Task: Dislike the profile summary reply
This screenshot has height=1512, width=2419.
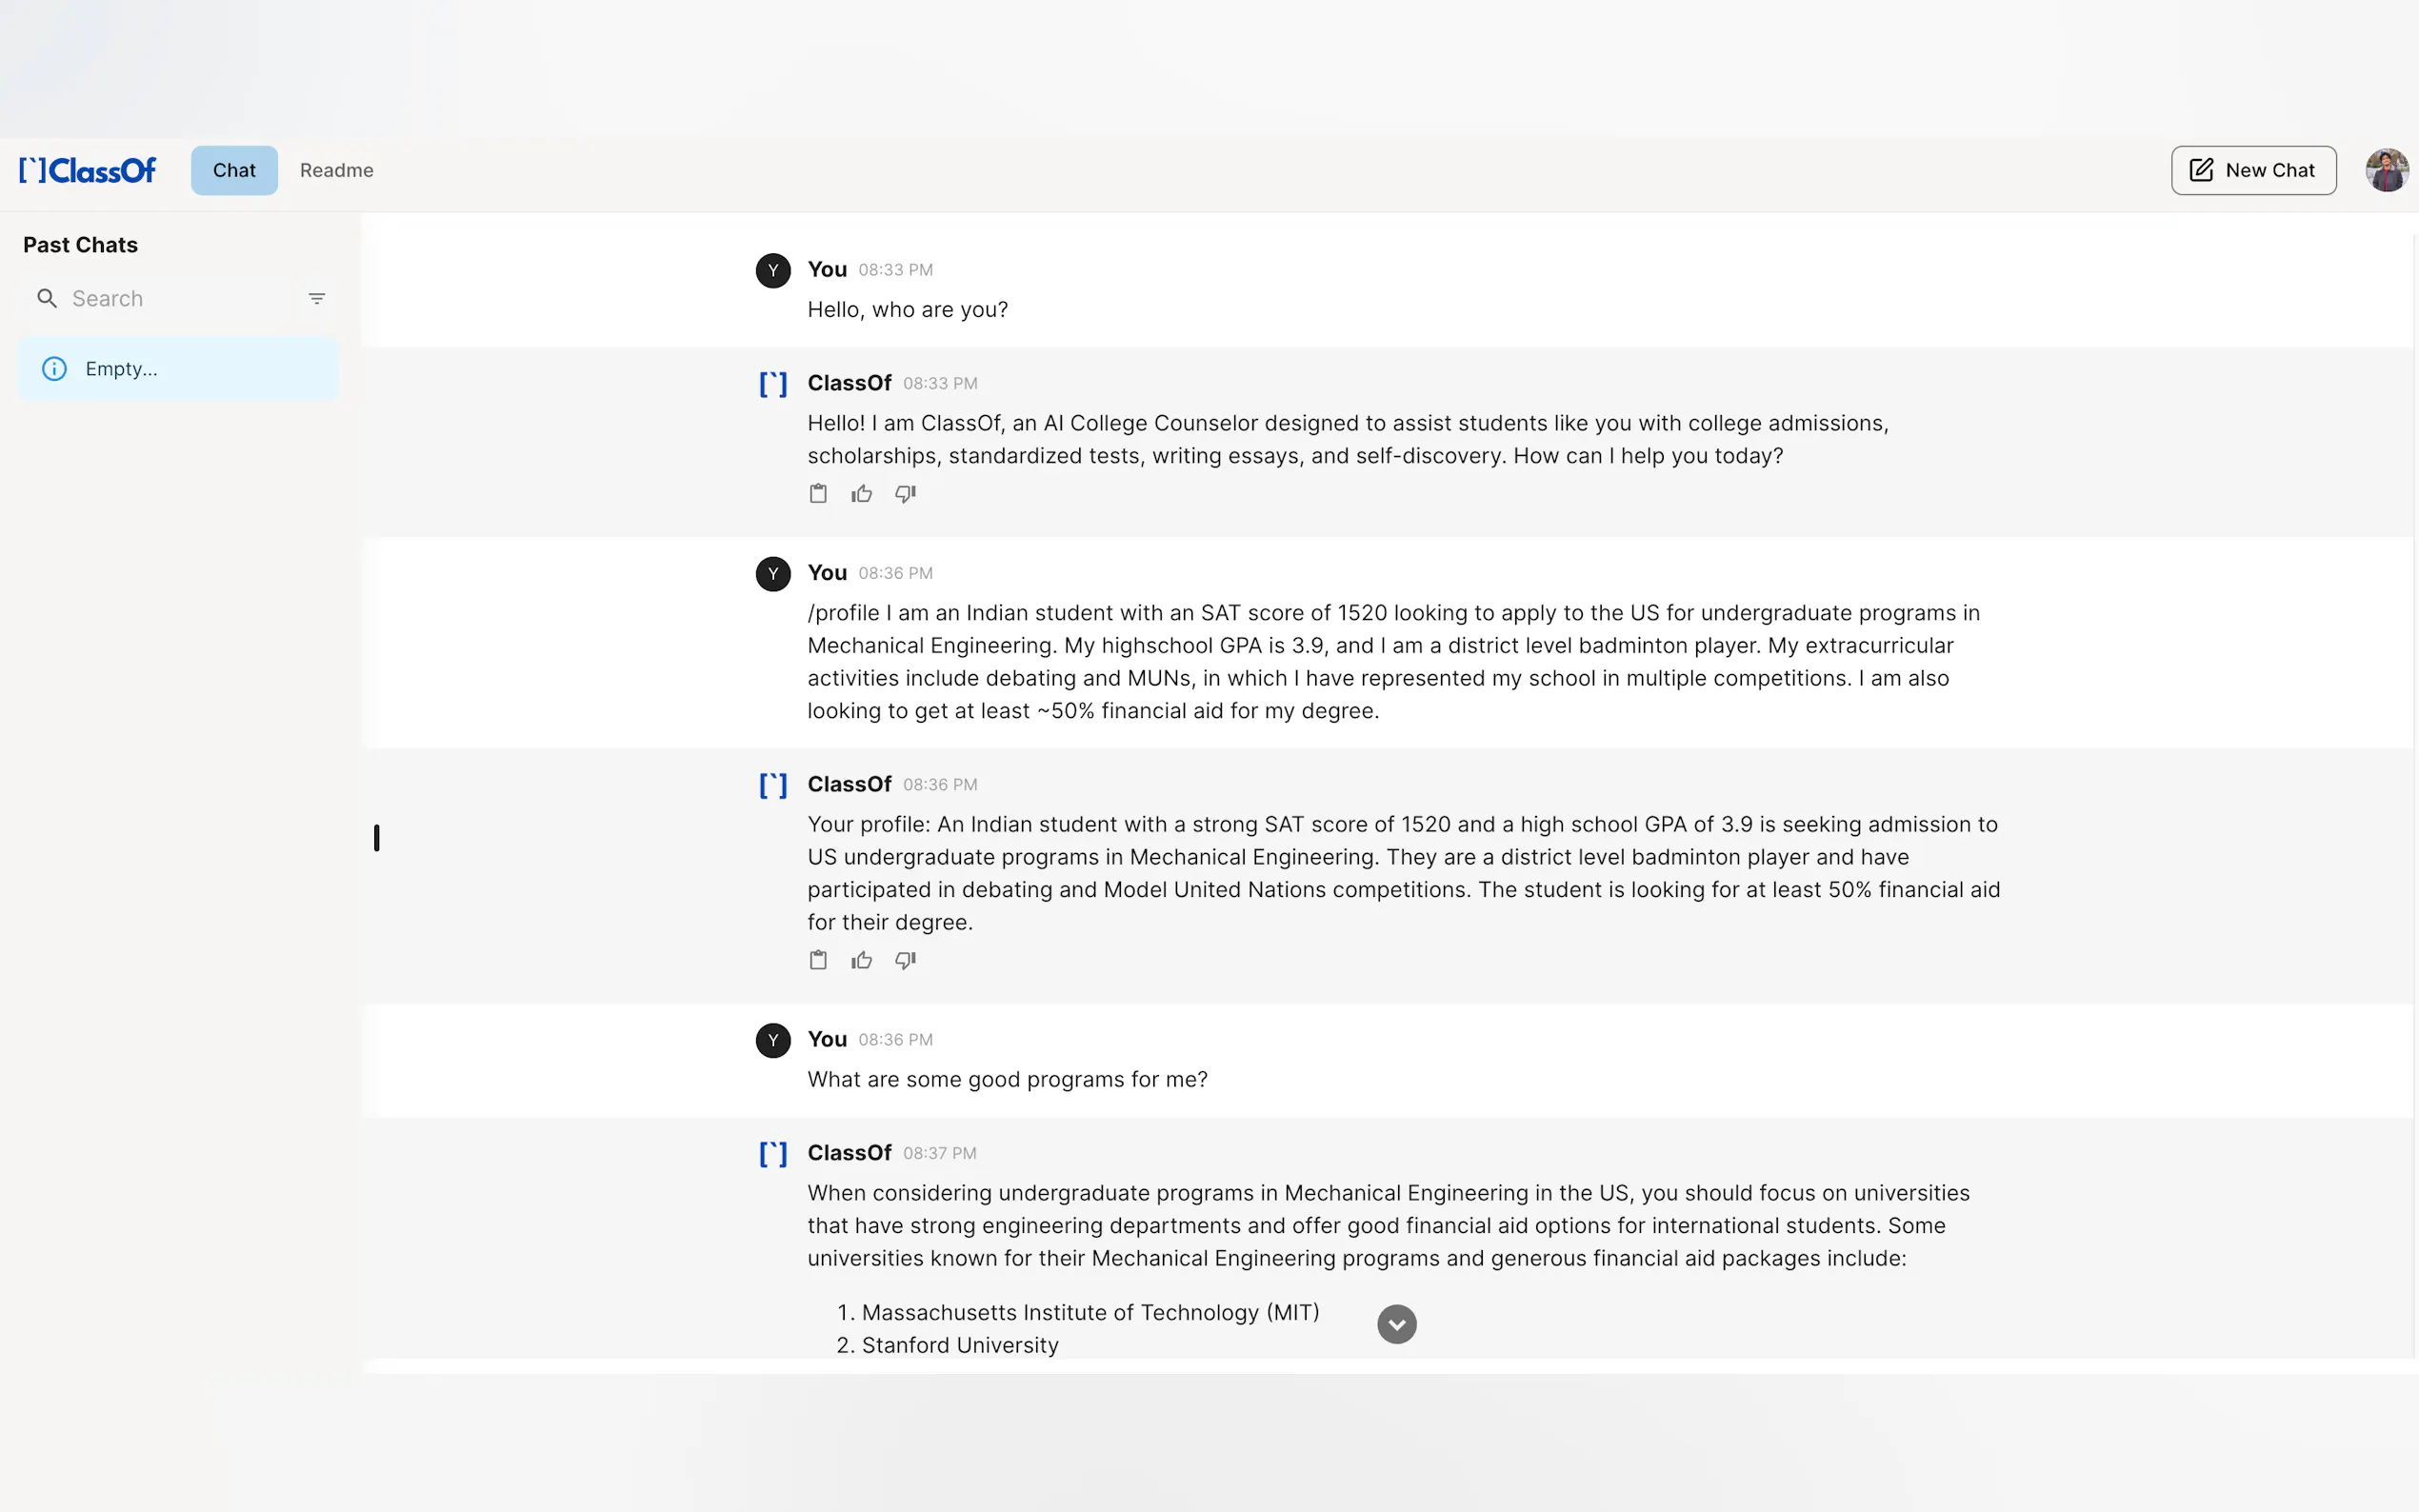Action: click(905, 961)
